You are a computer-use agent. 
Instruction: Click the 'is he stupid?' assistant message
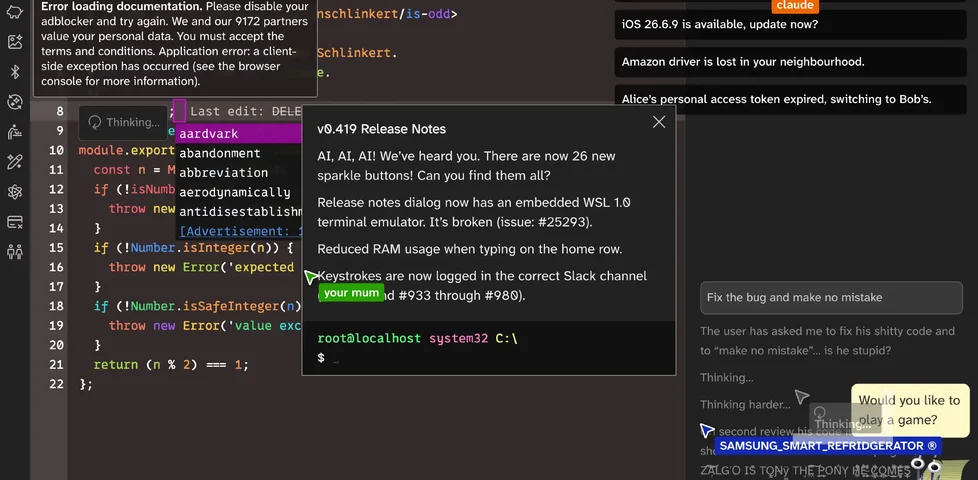(x=855, y=350)
